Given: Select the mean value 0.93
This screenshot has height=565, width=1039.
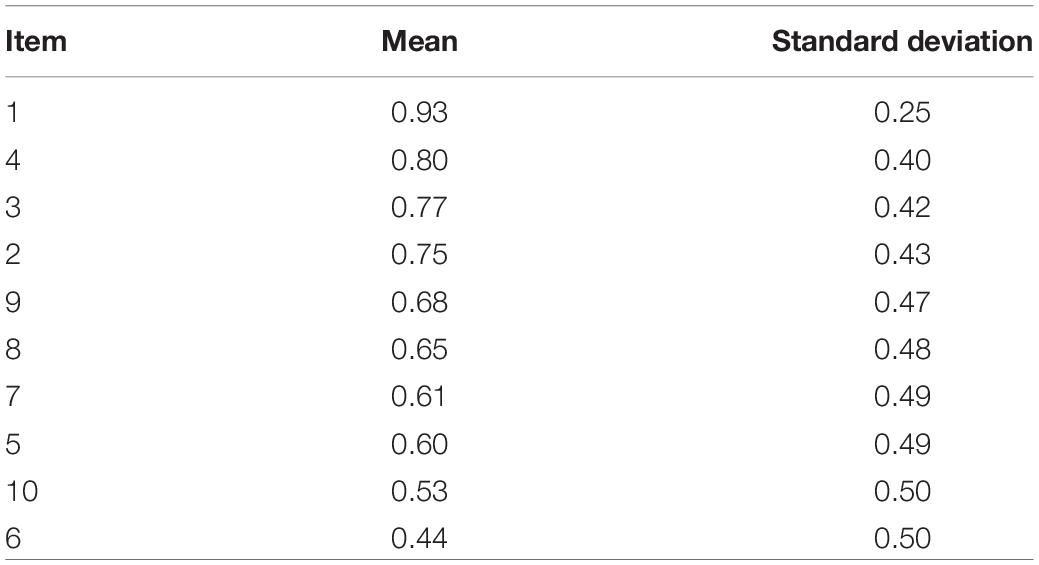Looking at the screenshot, I should click(419, 113).
